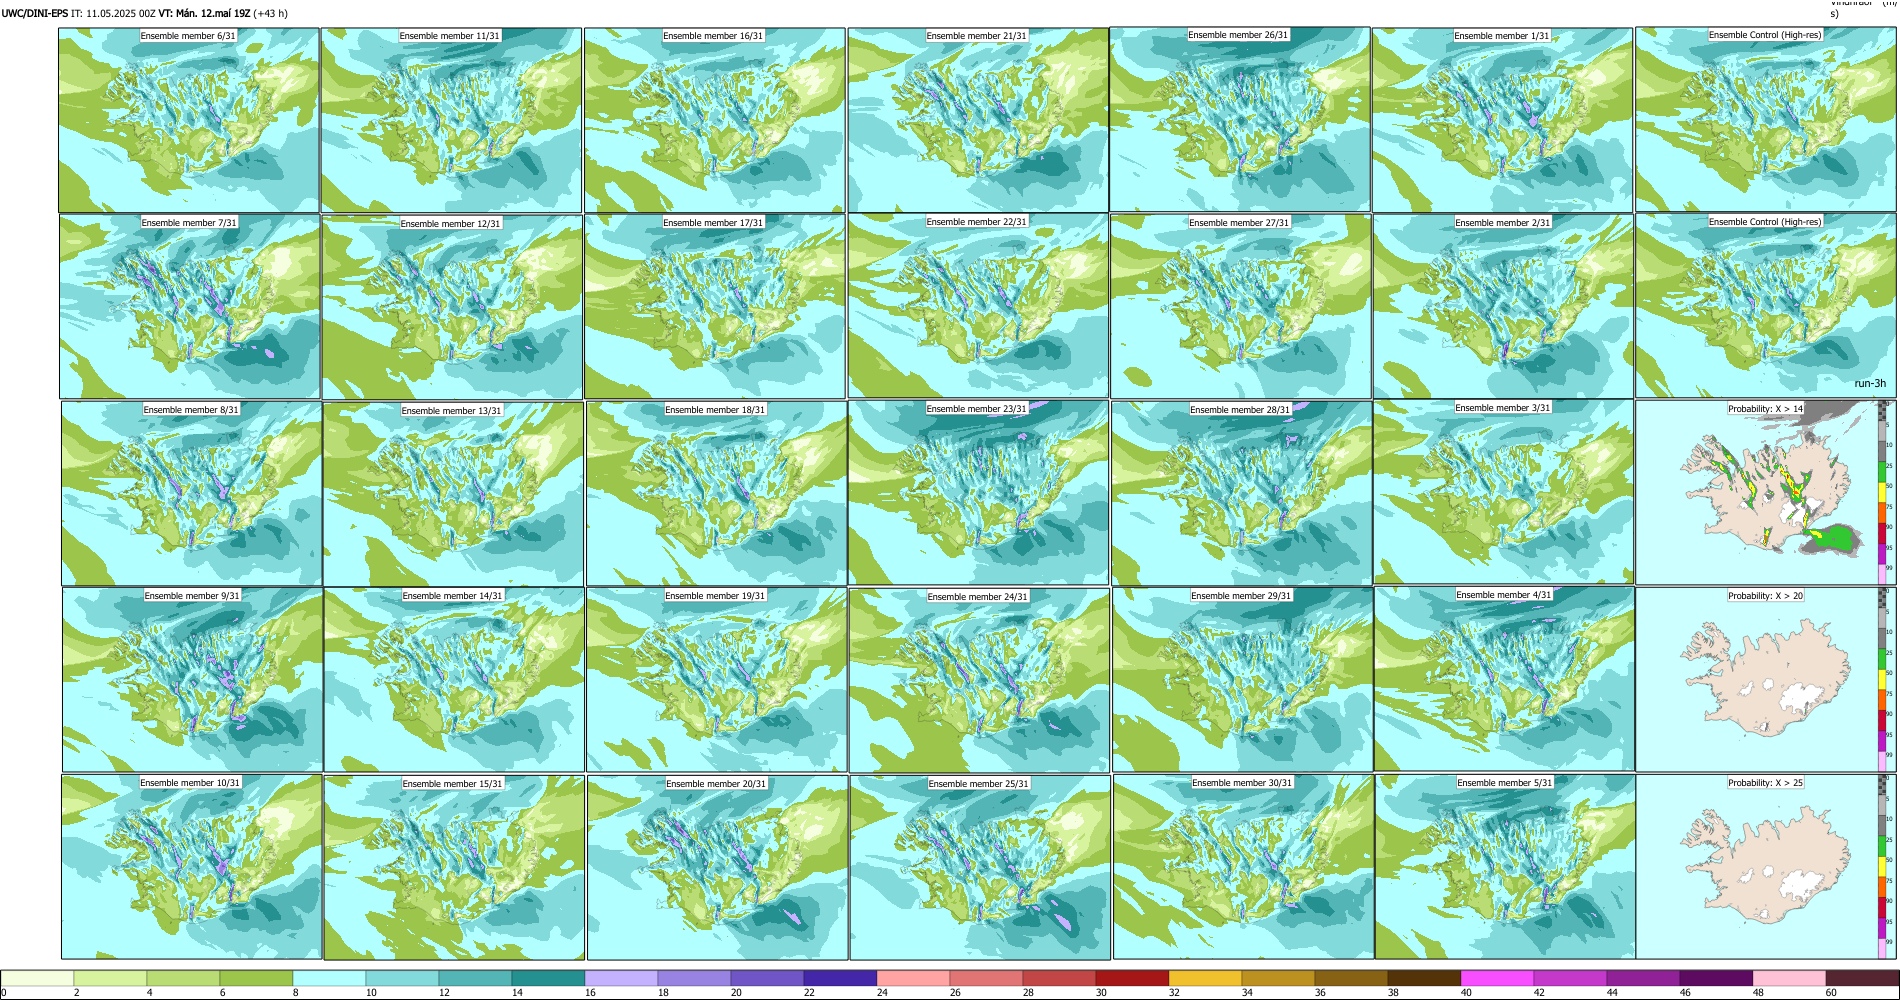
Task: Select the Ensemble member 5/31 map
Action: (1506, 867)
